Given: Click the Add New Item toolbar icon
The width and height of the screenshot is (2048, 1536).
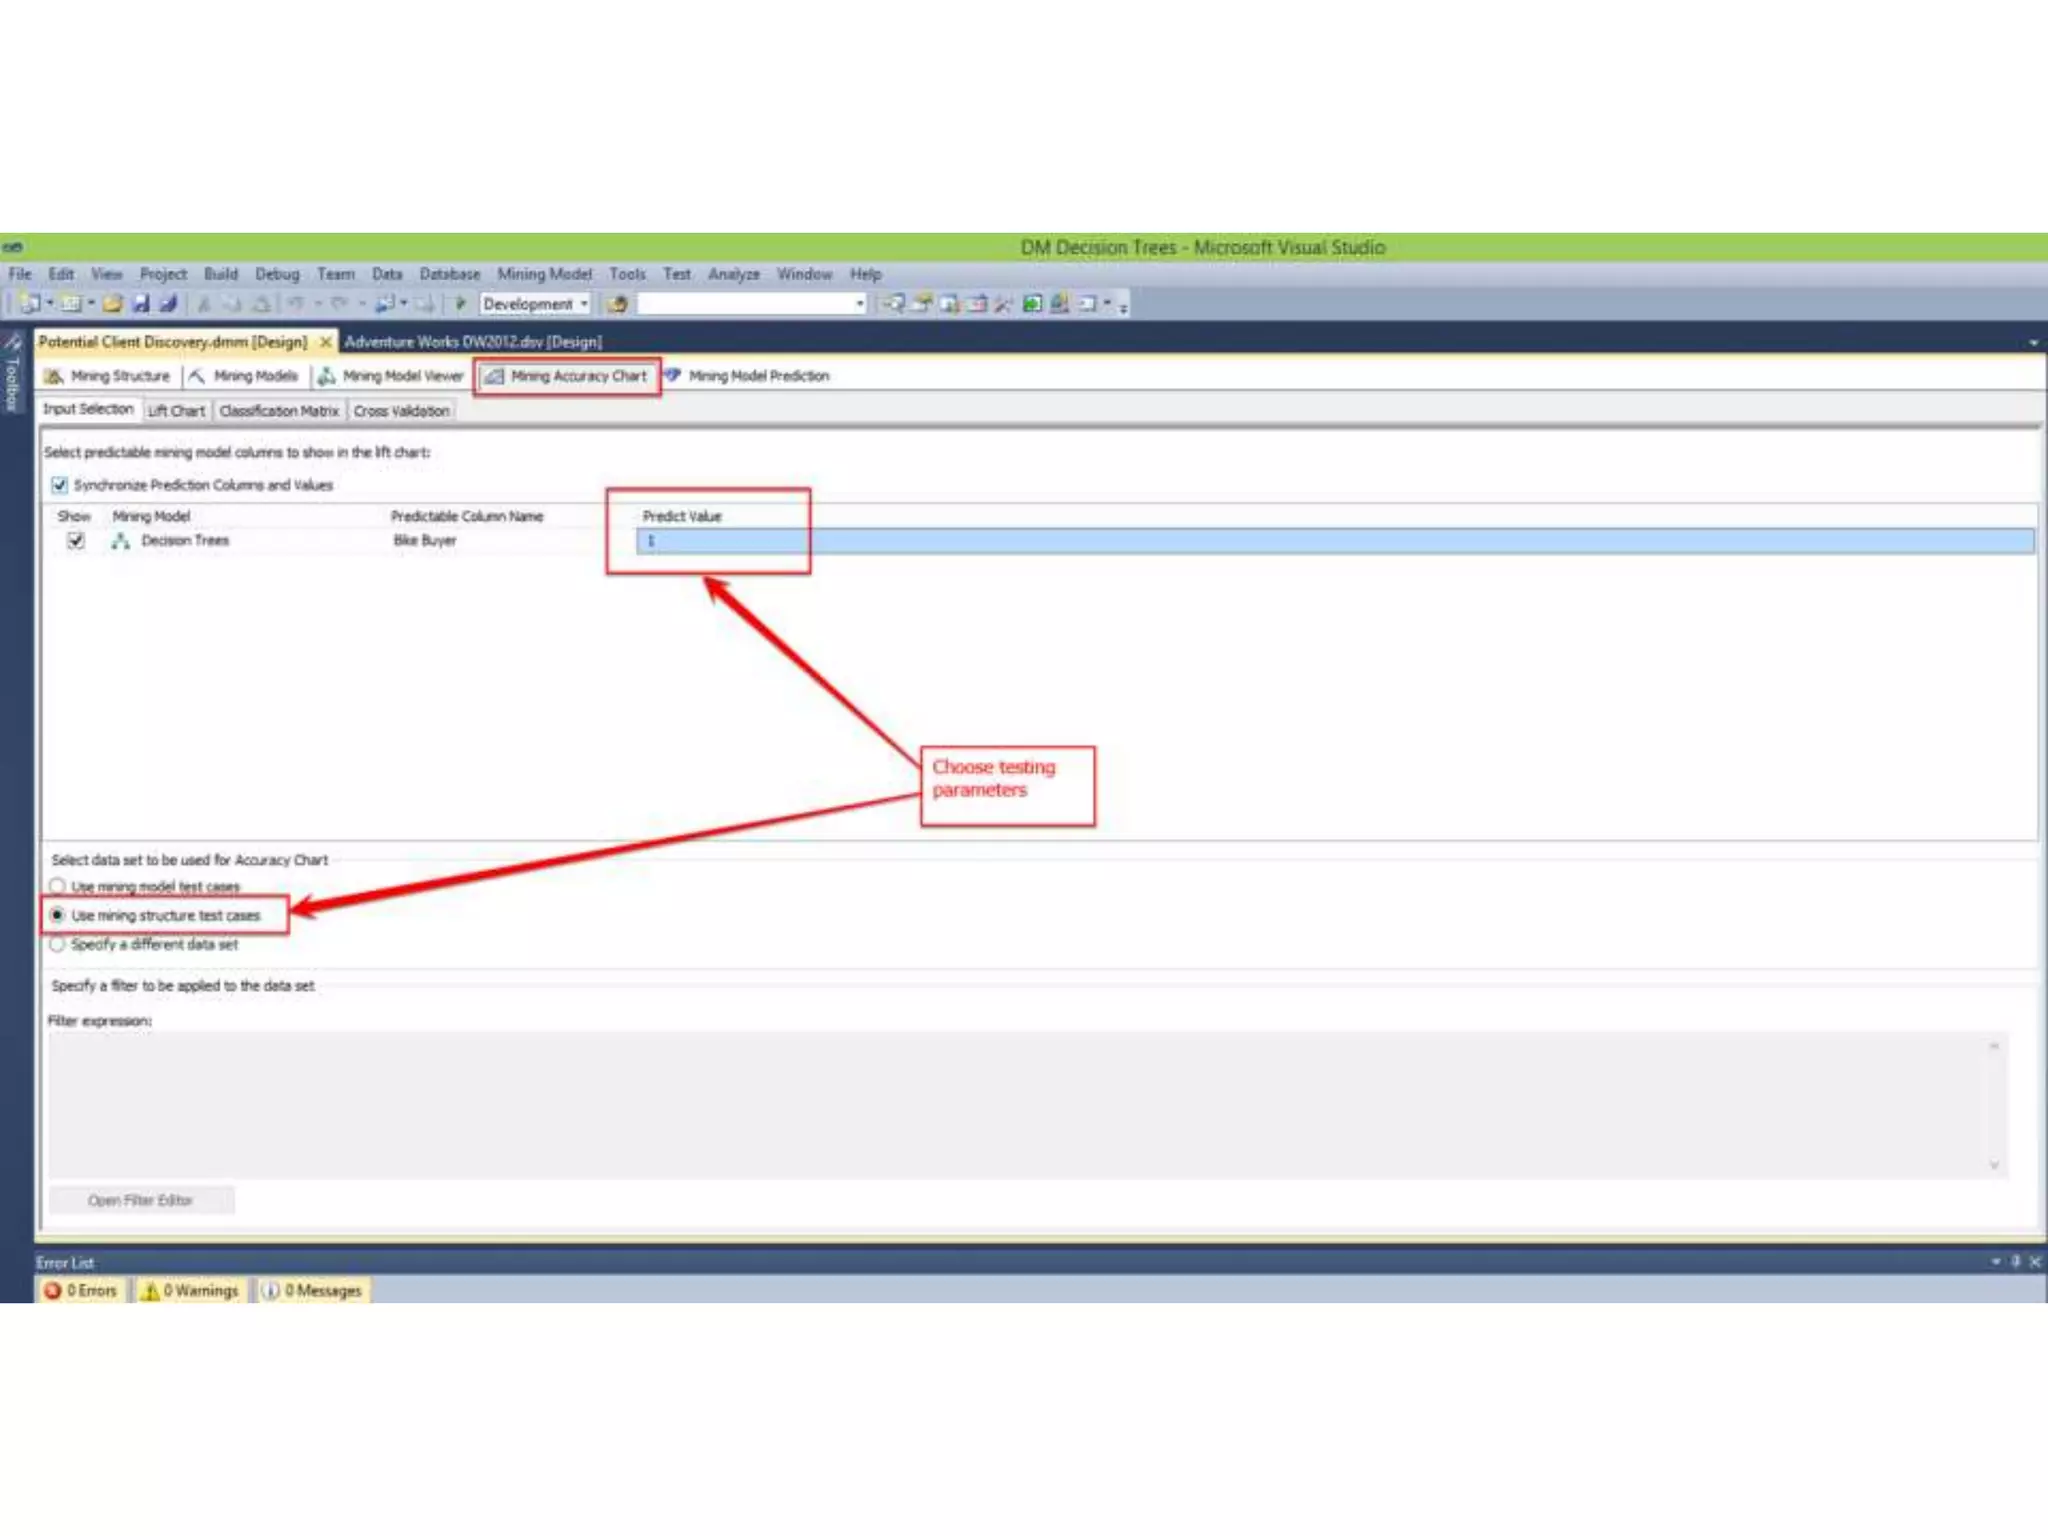Looking at the screenshot, I should [x=71, y=303].
